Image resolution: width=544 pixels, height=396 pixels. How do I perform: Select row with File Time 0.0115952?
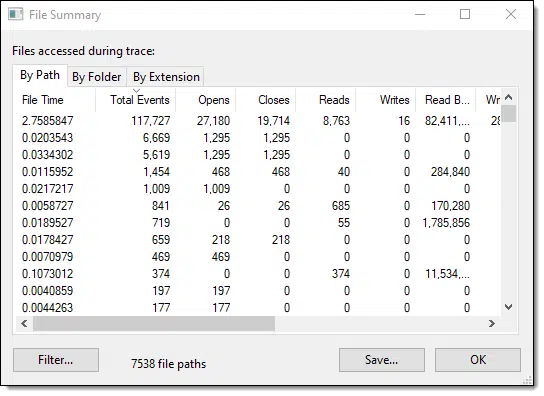point(257,172)
